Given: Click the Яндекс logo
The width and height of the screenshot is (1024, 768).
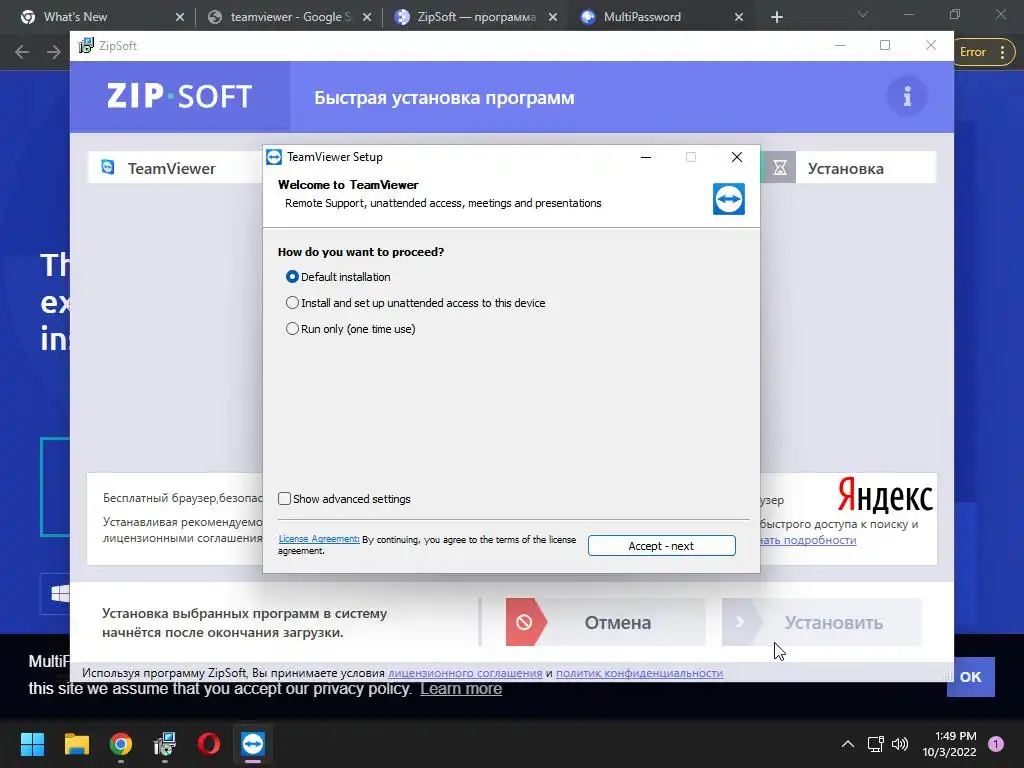Looking at the screenshot, I should pos(885,496).
